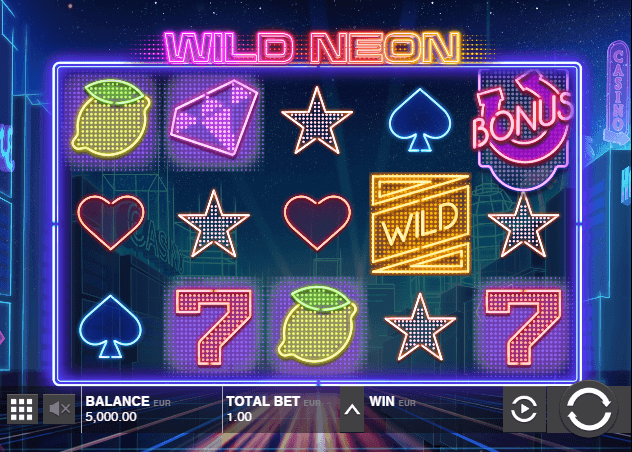Viewport: 632px width, 452px height.
Task: Click the top-left lemon symbol
Action: (111, 119)
